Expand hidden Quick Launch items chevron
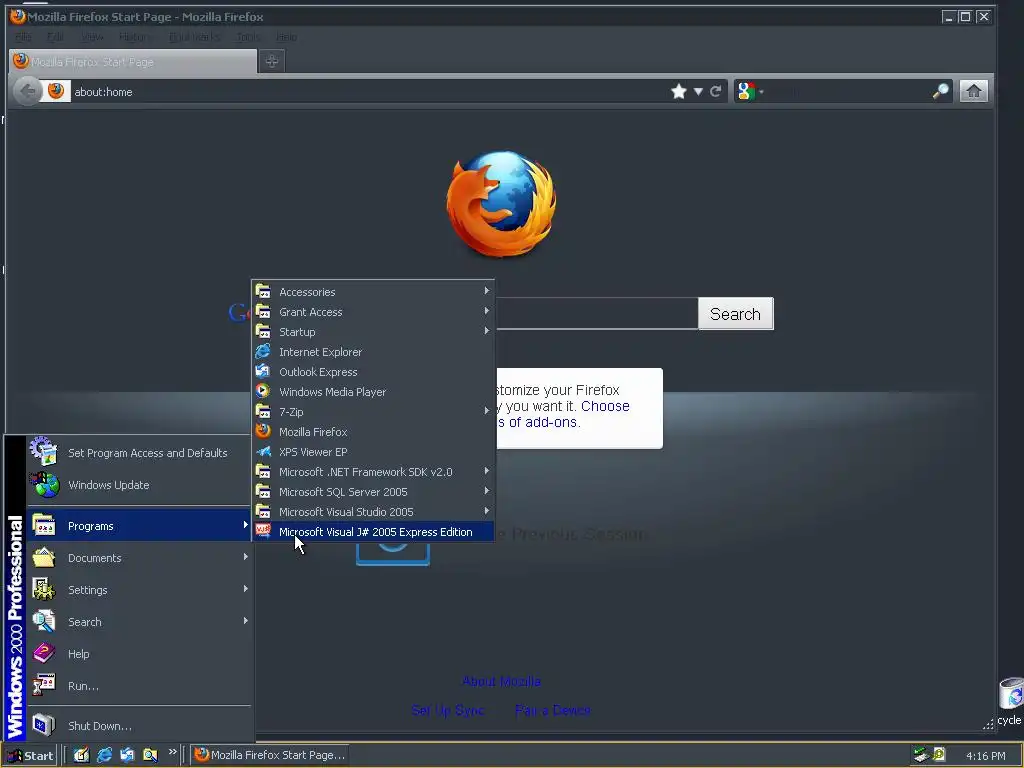 pyautogui.click(x=172, y=752)
